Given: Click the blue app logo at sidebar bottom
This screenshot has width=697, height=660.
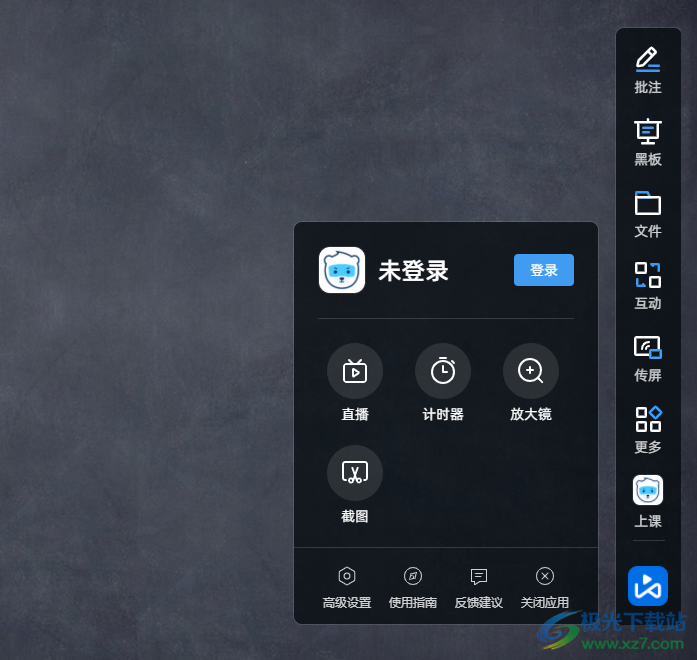Looking at the screenshot, I should click(648, 586).
